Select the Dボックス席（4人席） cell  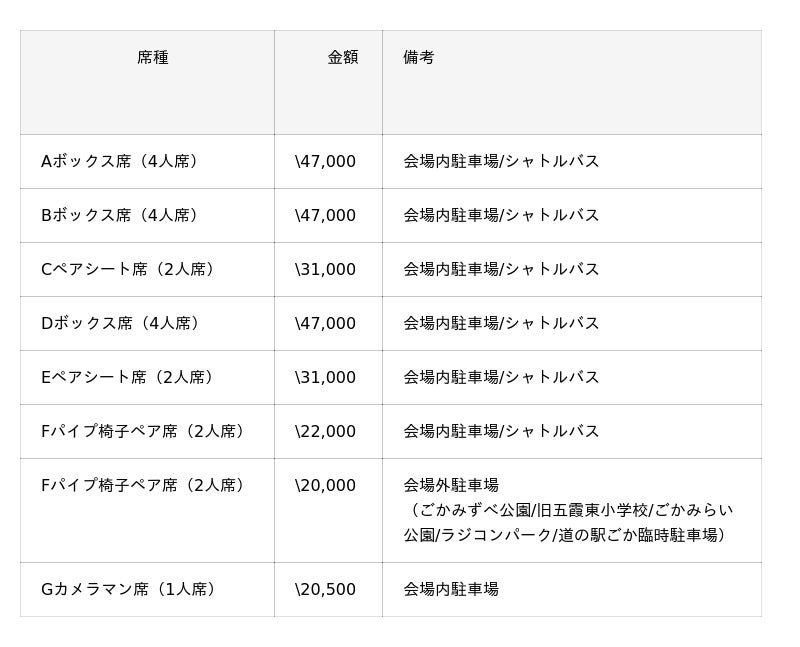tap(122, 323)
